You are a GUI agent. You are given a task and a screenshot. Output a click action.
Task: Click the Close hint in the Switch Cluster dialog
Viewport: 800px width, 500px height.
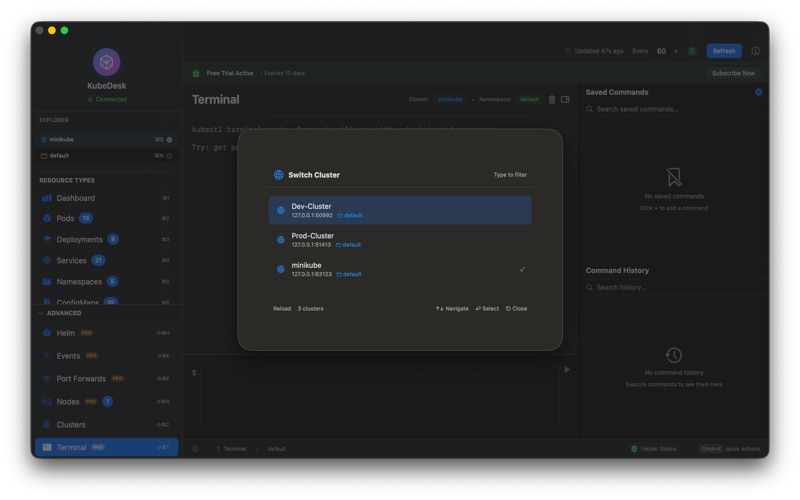click(516, 309)
